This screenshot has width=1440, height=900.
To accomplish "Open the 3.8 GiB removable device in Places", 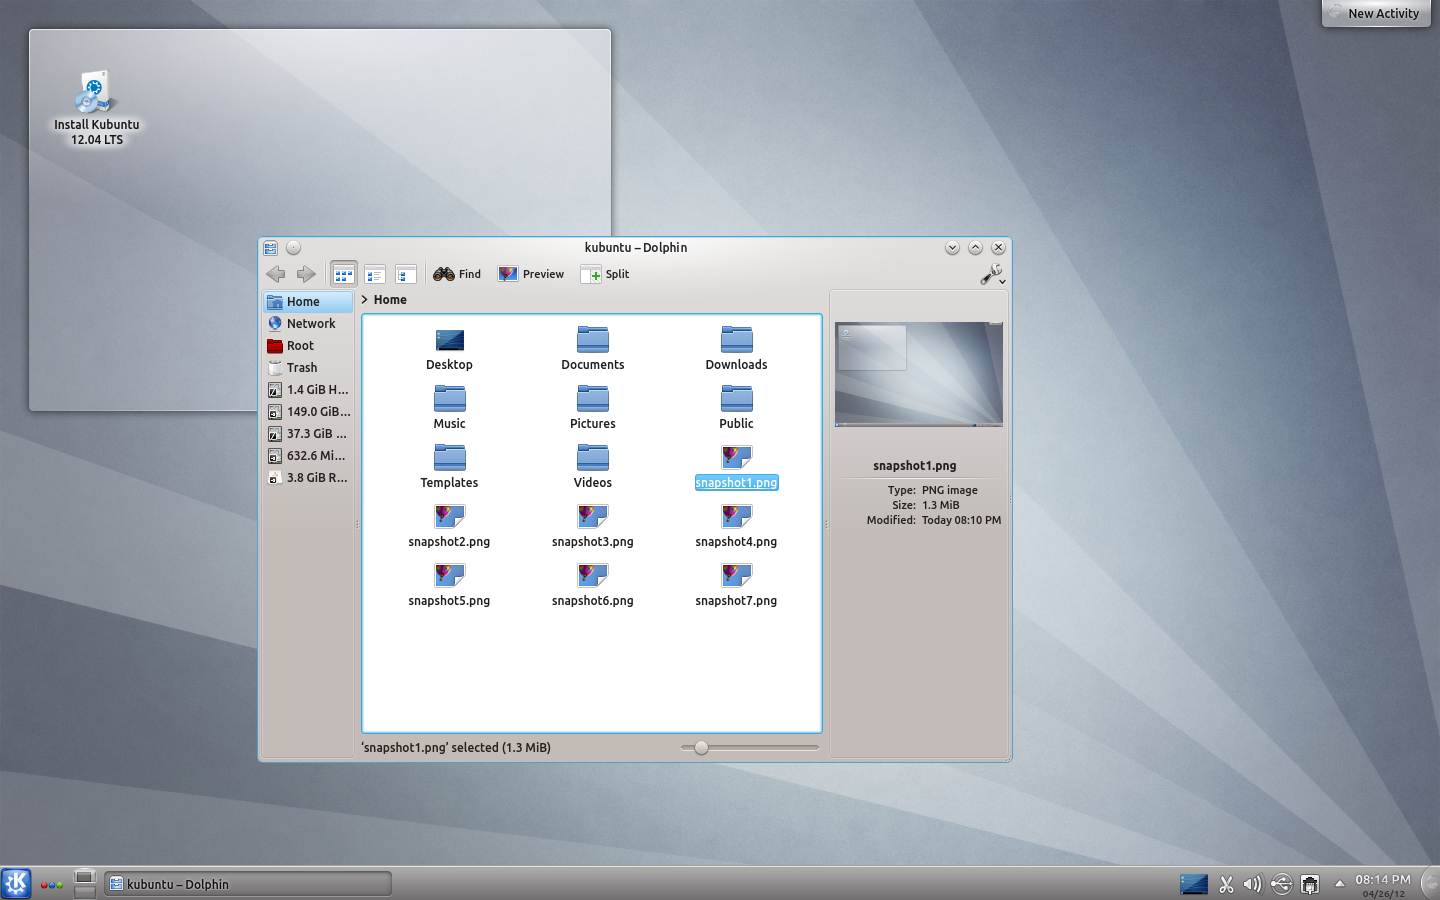I will click(x=308, y=478).
